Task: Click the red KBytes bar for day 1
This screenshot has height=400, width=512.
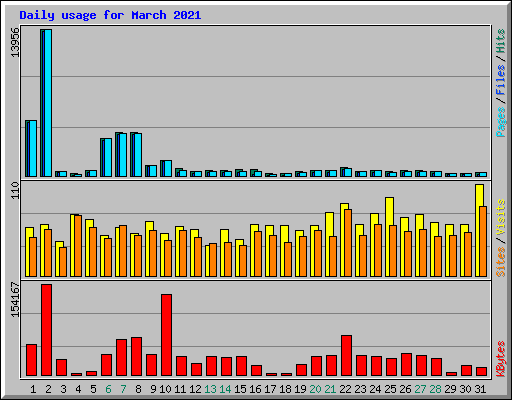Action: coord(32,360)
